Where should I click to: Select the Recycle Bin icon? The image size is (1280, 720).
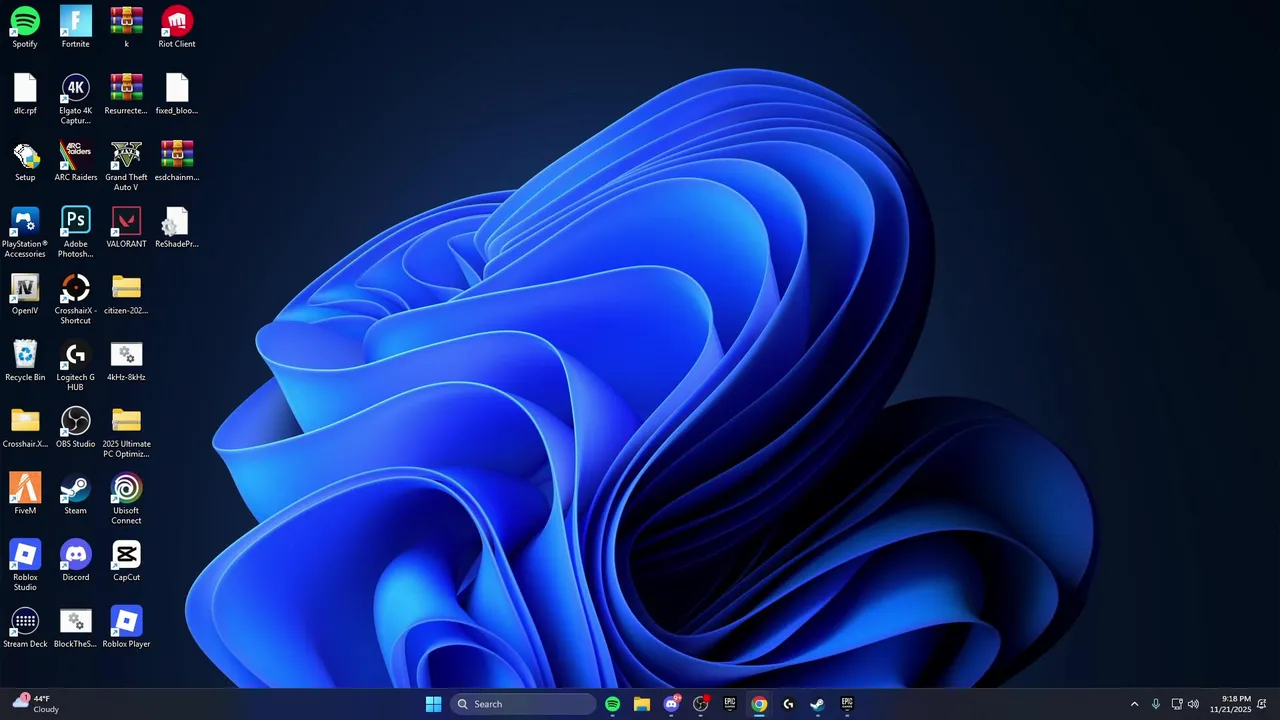pos(25,361)
